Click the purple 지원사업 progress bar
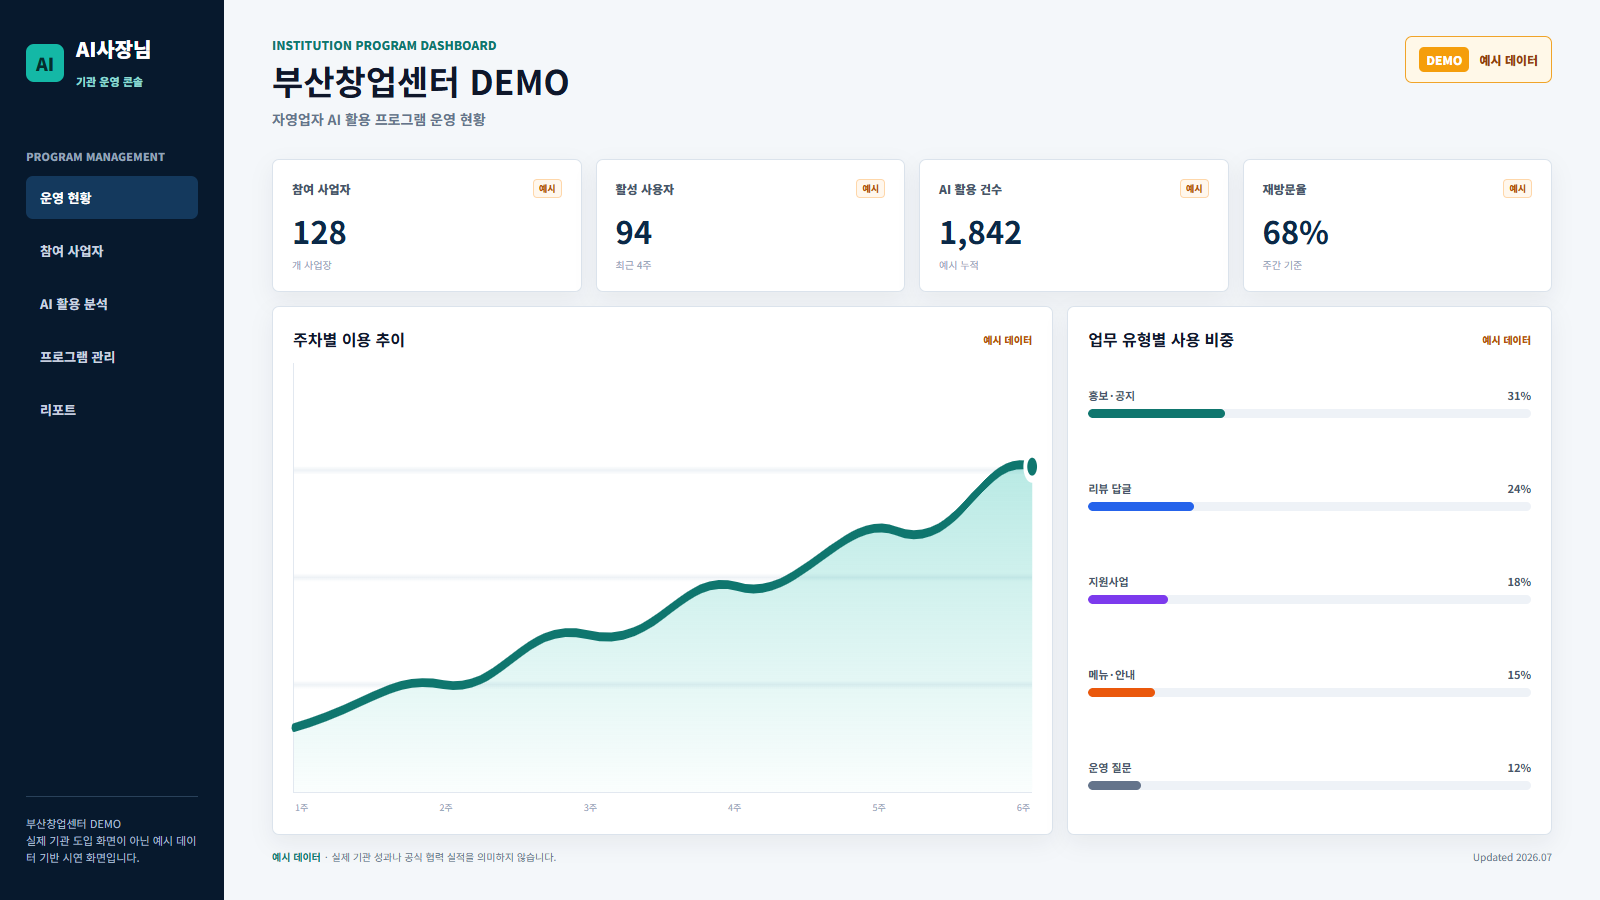The height and width of the screenshot is (900, 1600). [1128, 600]
